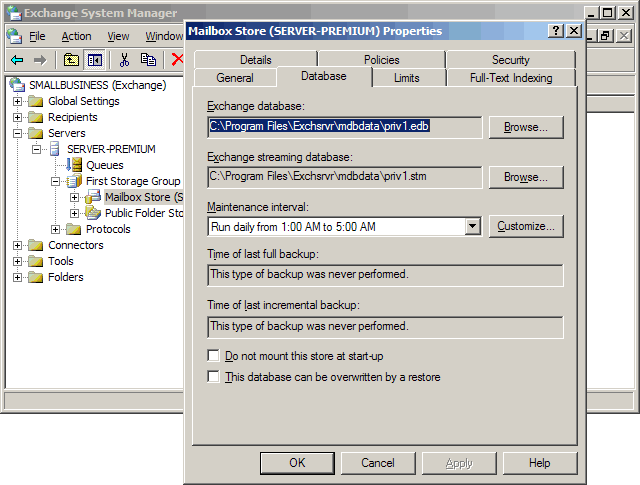Click the Customize maintenance interval button
The image size is (640, 485).
[x=526, y=226]
